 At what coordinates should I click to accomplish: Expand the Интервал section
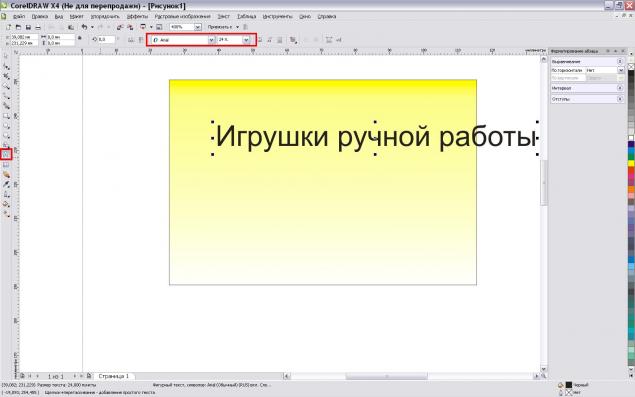coord(620,88)
